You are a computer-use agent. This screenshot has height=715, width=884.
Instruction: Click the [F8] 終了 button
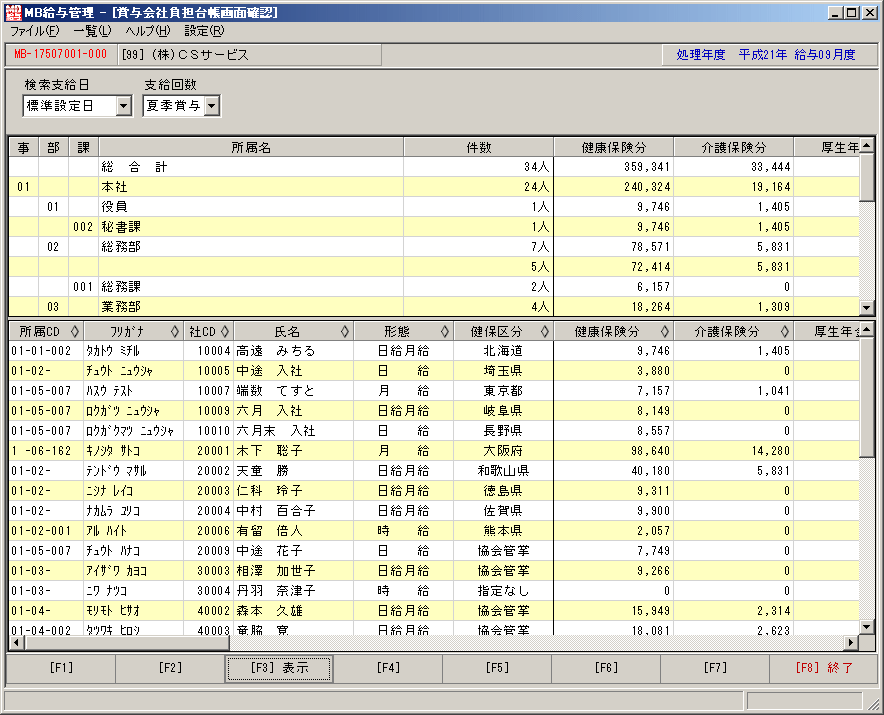tap(824, 668)
